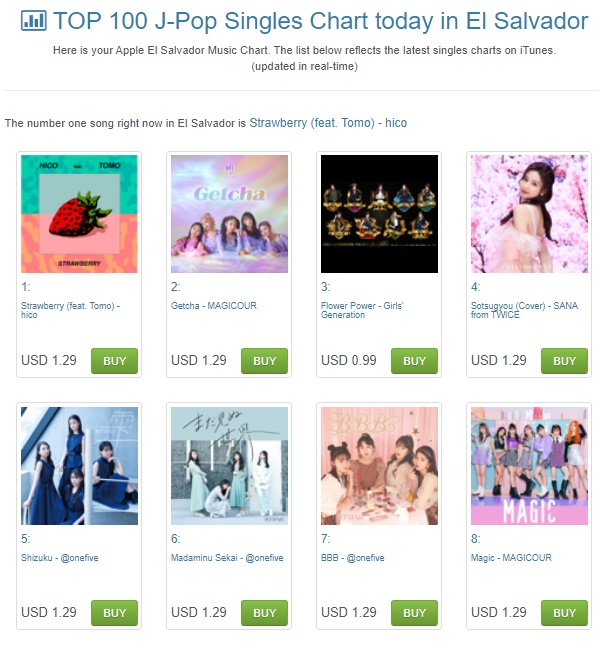Buy Getcha by MAGICOUR

pyautogui.click(x=264, y=361)
